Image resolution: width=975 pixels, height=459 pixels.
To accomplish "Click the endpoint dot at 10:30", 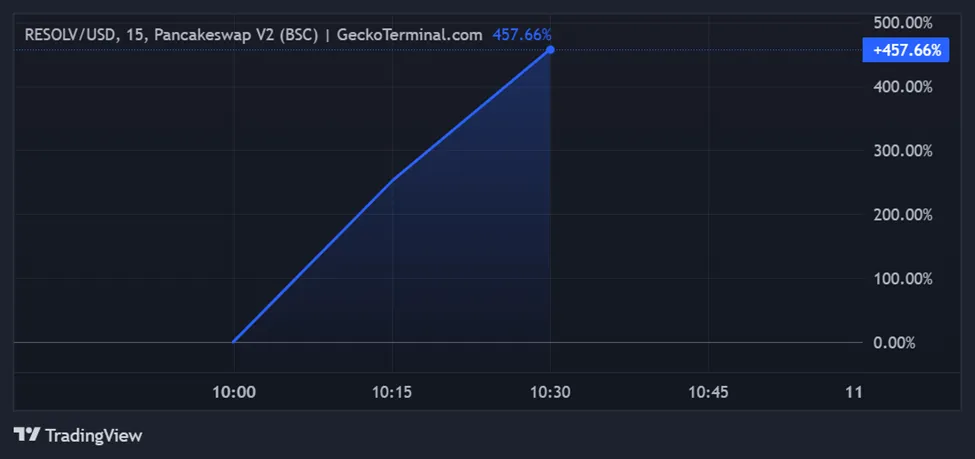I will click(551, 49).
